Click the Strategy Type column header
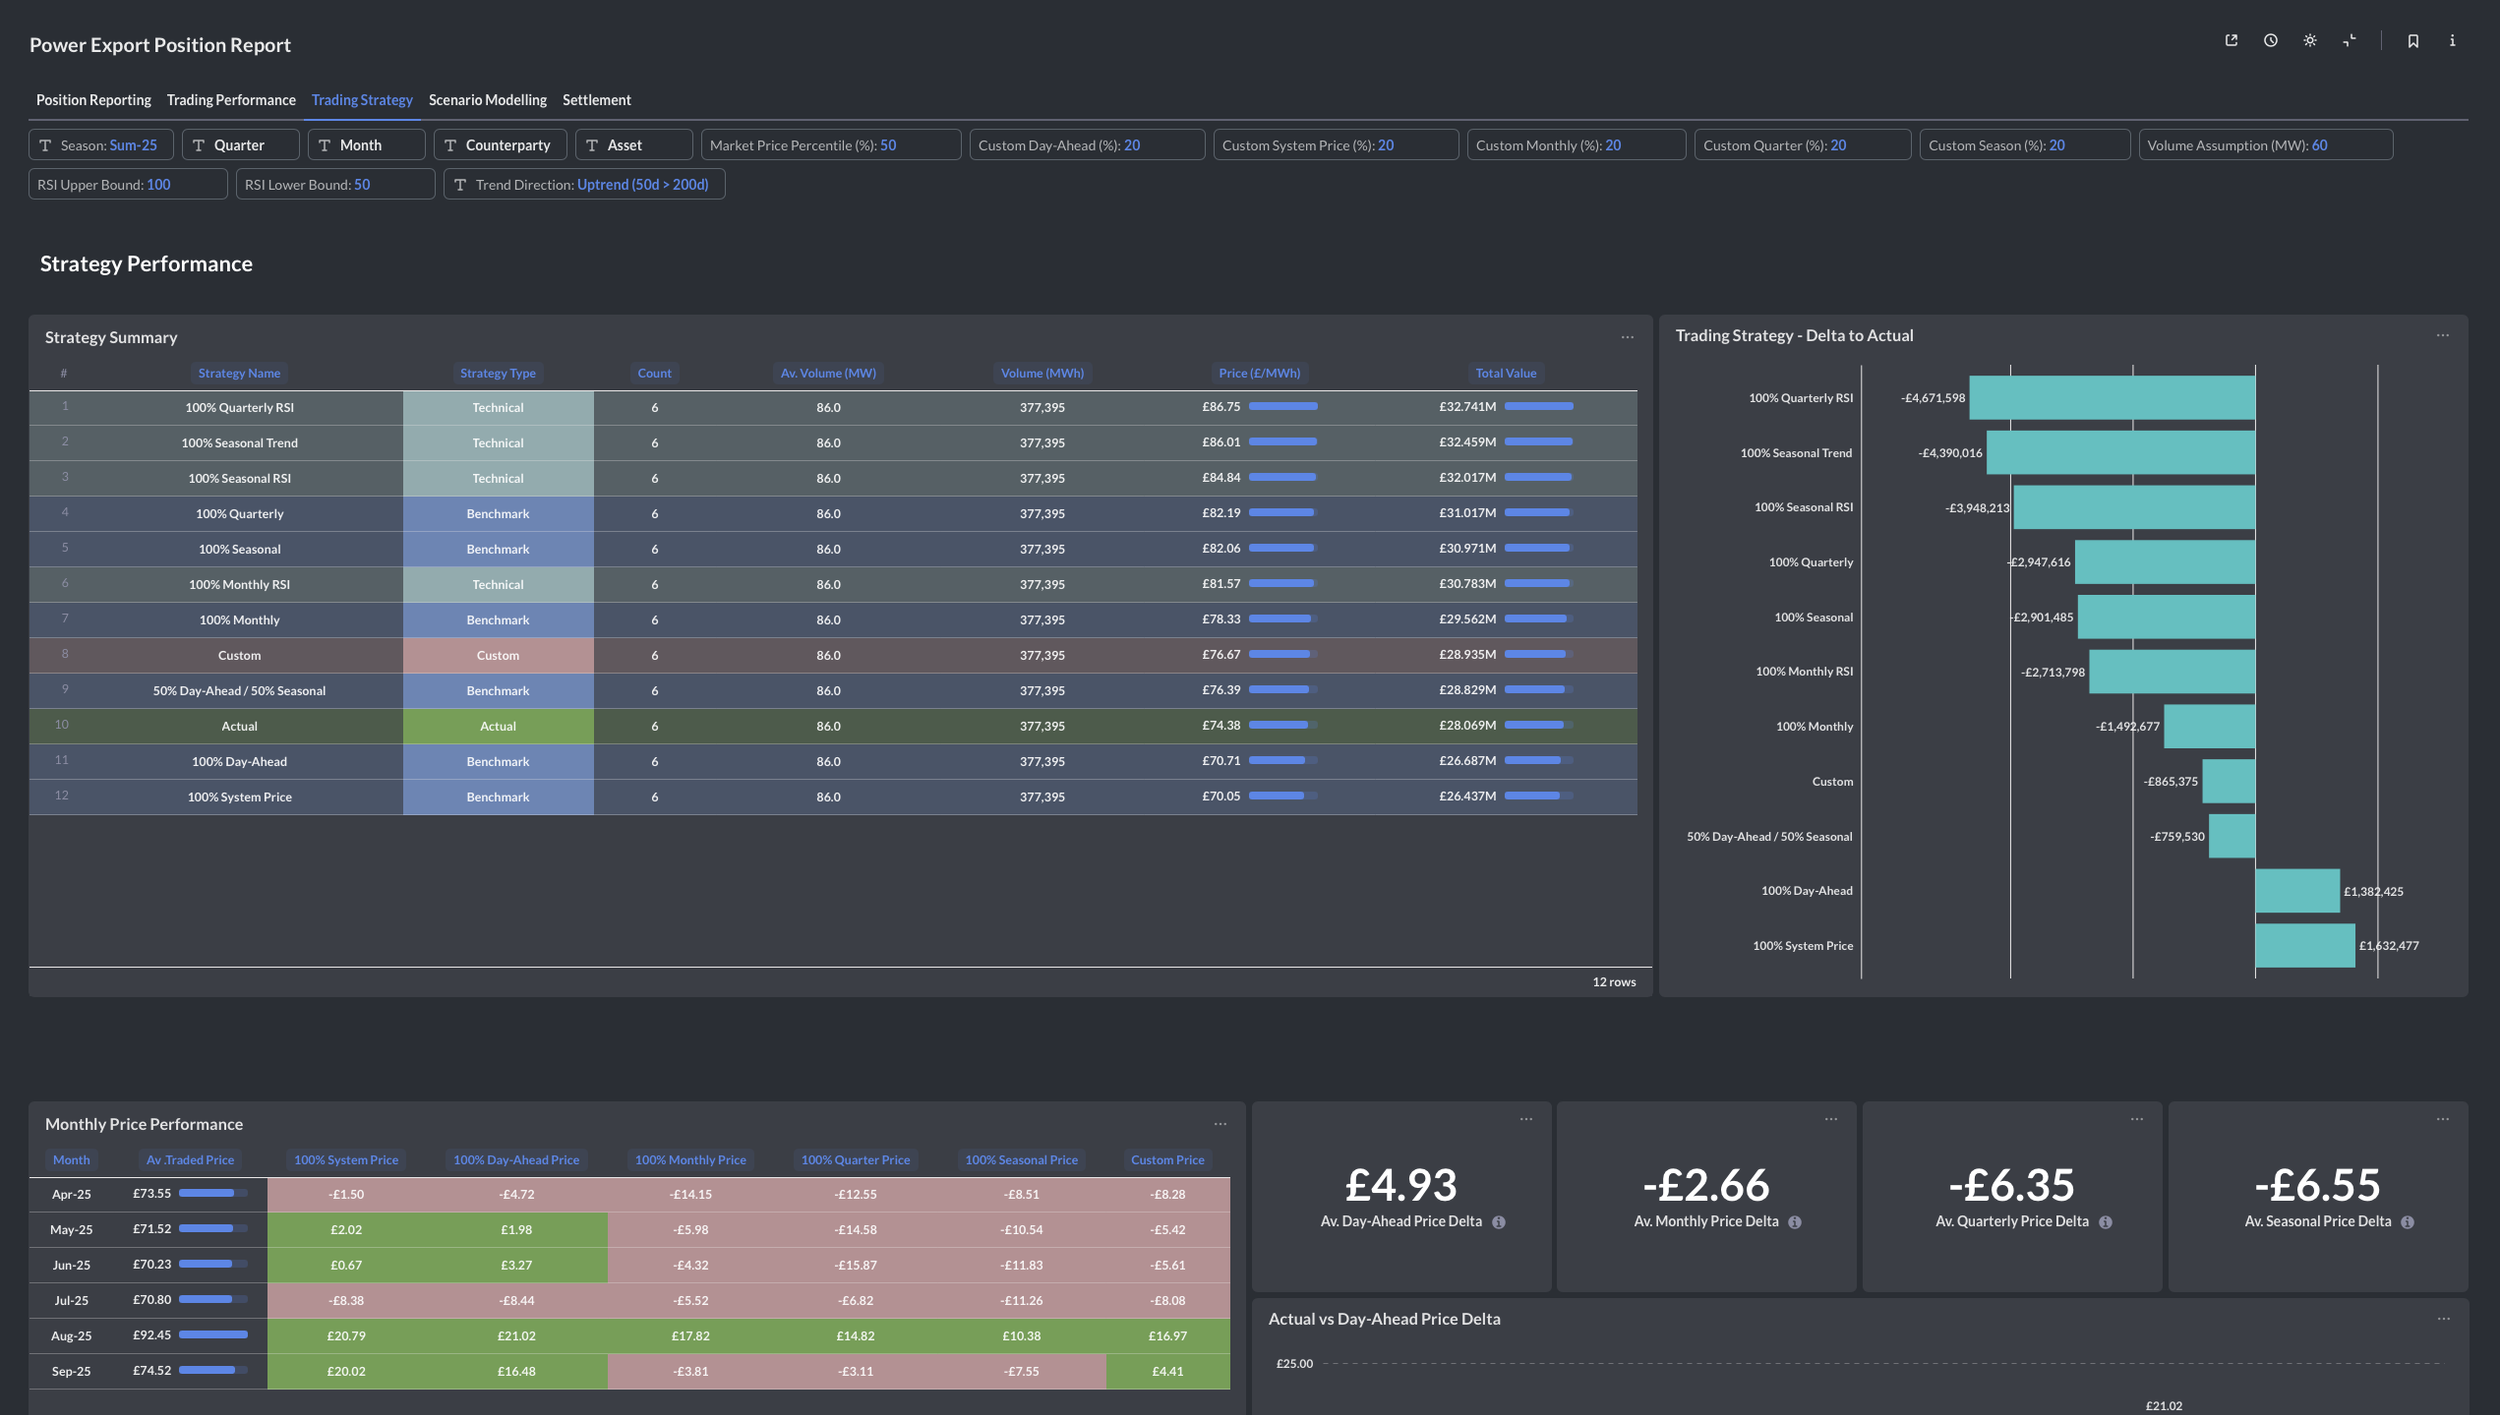The height and width of the screenshot is (1415, 2500). [497, 373]
